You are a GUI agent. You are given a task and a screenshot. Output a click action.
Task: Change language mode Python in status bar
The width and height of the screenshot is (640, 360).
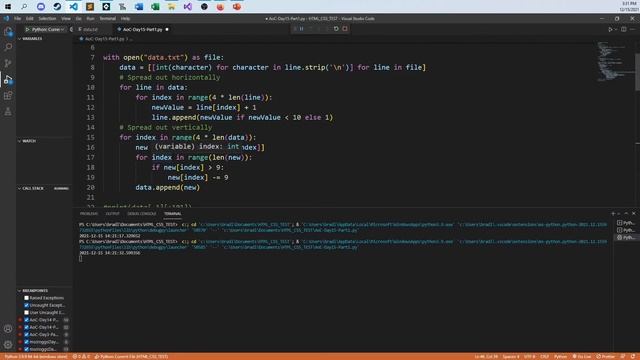[560, 357]
